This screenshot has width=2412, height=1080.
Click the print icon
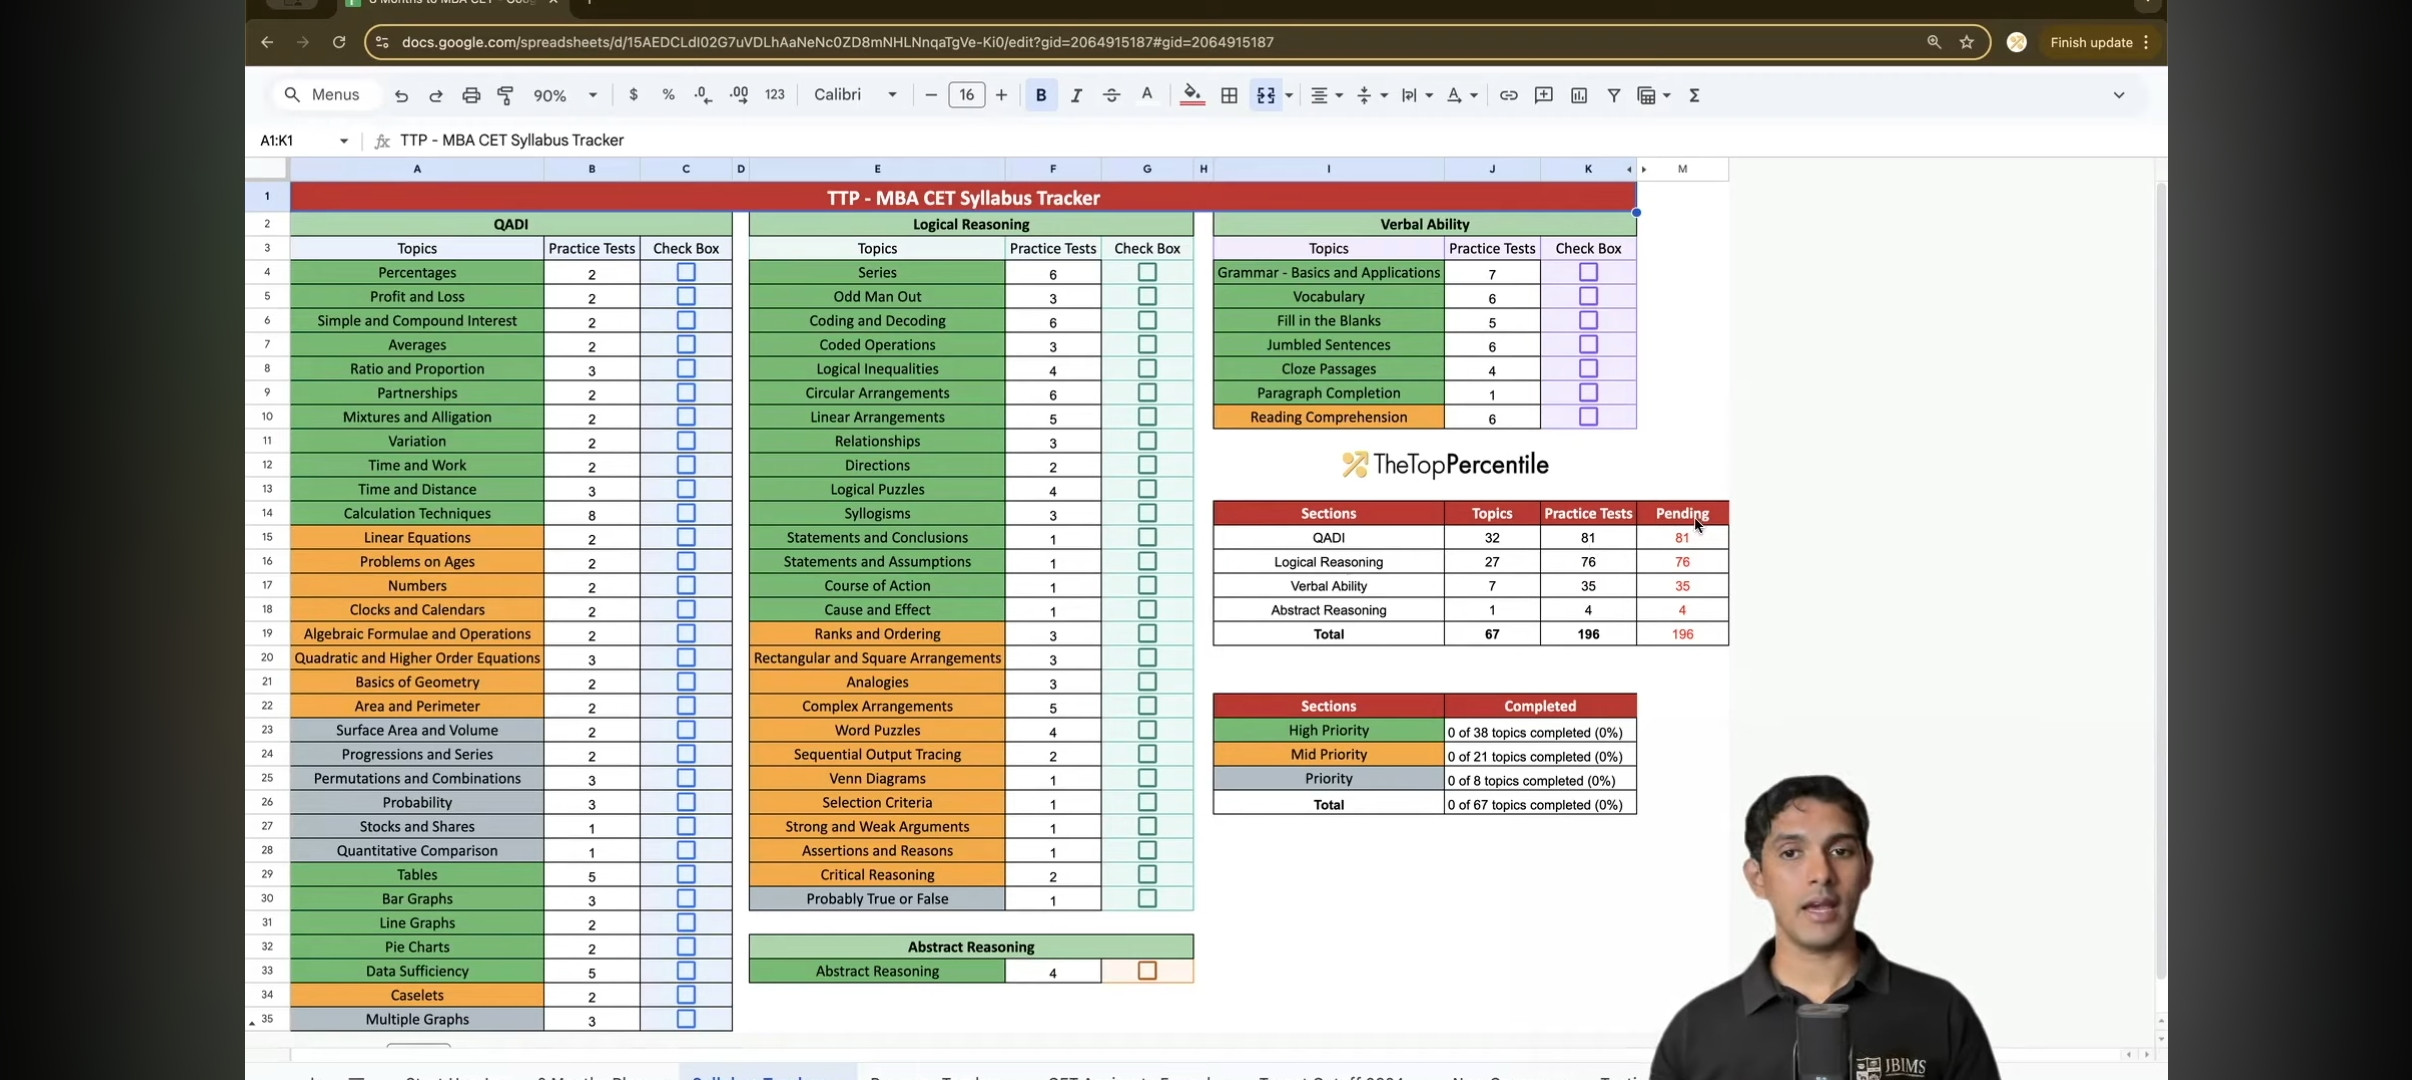(x=471, y=95)
